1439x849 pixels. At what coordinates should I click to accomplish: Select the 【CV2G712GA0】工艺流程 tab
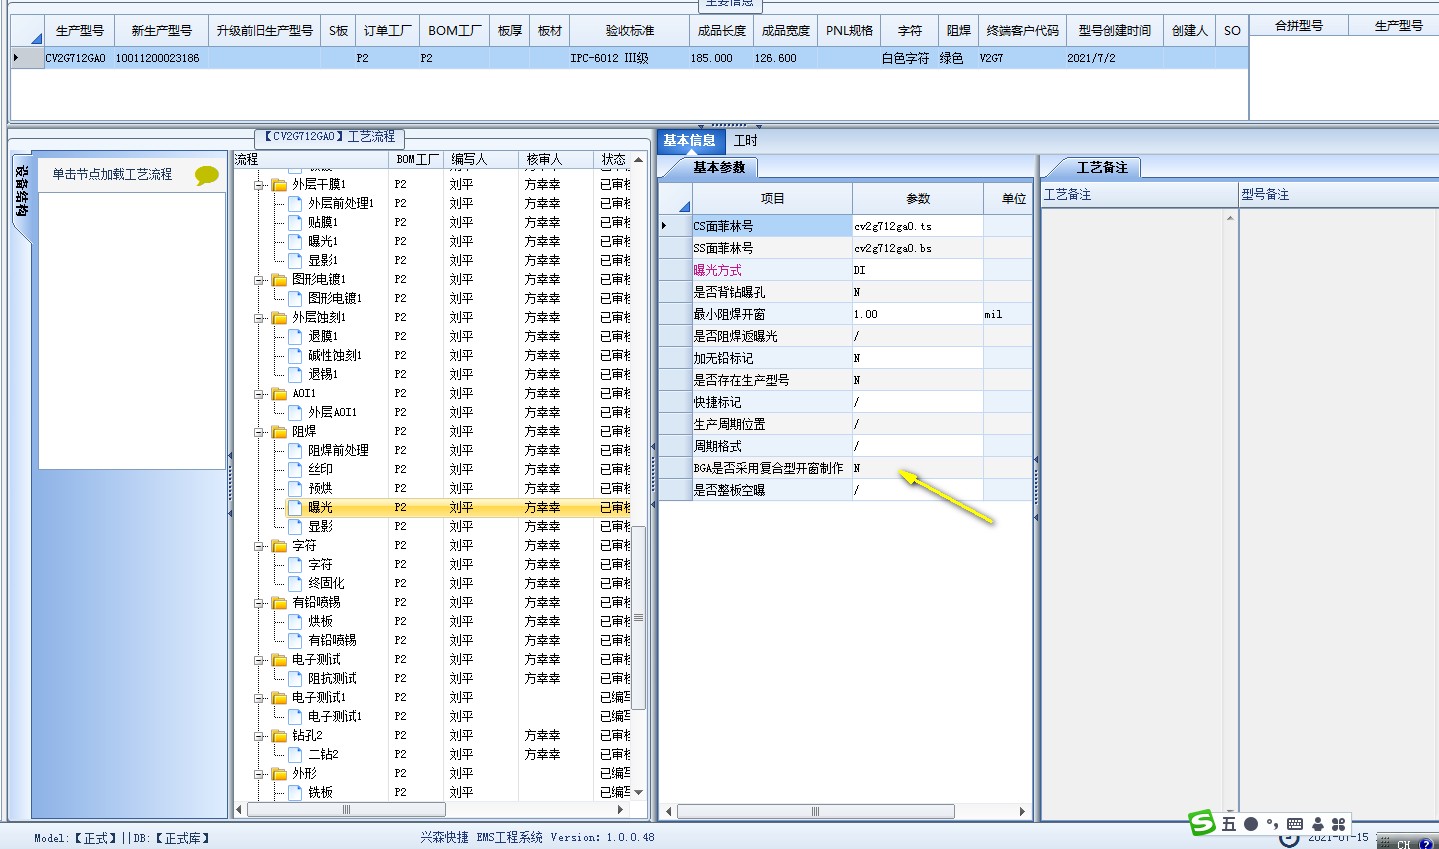click(330, 137)
